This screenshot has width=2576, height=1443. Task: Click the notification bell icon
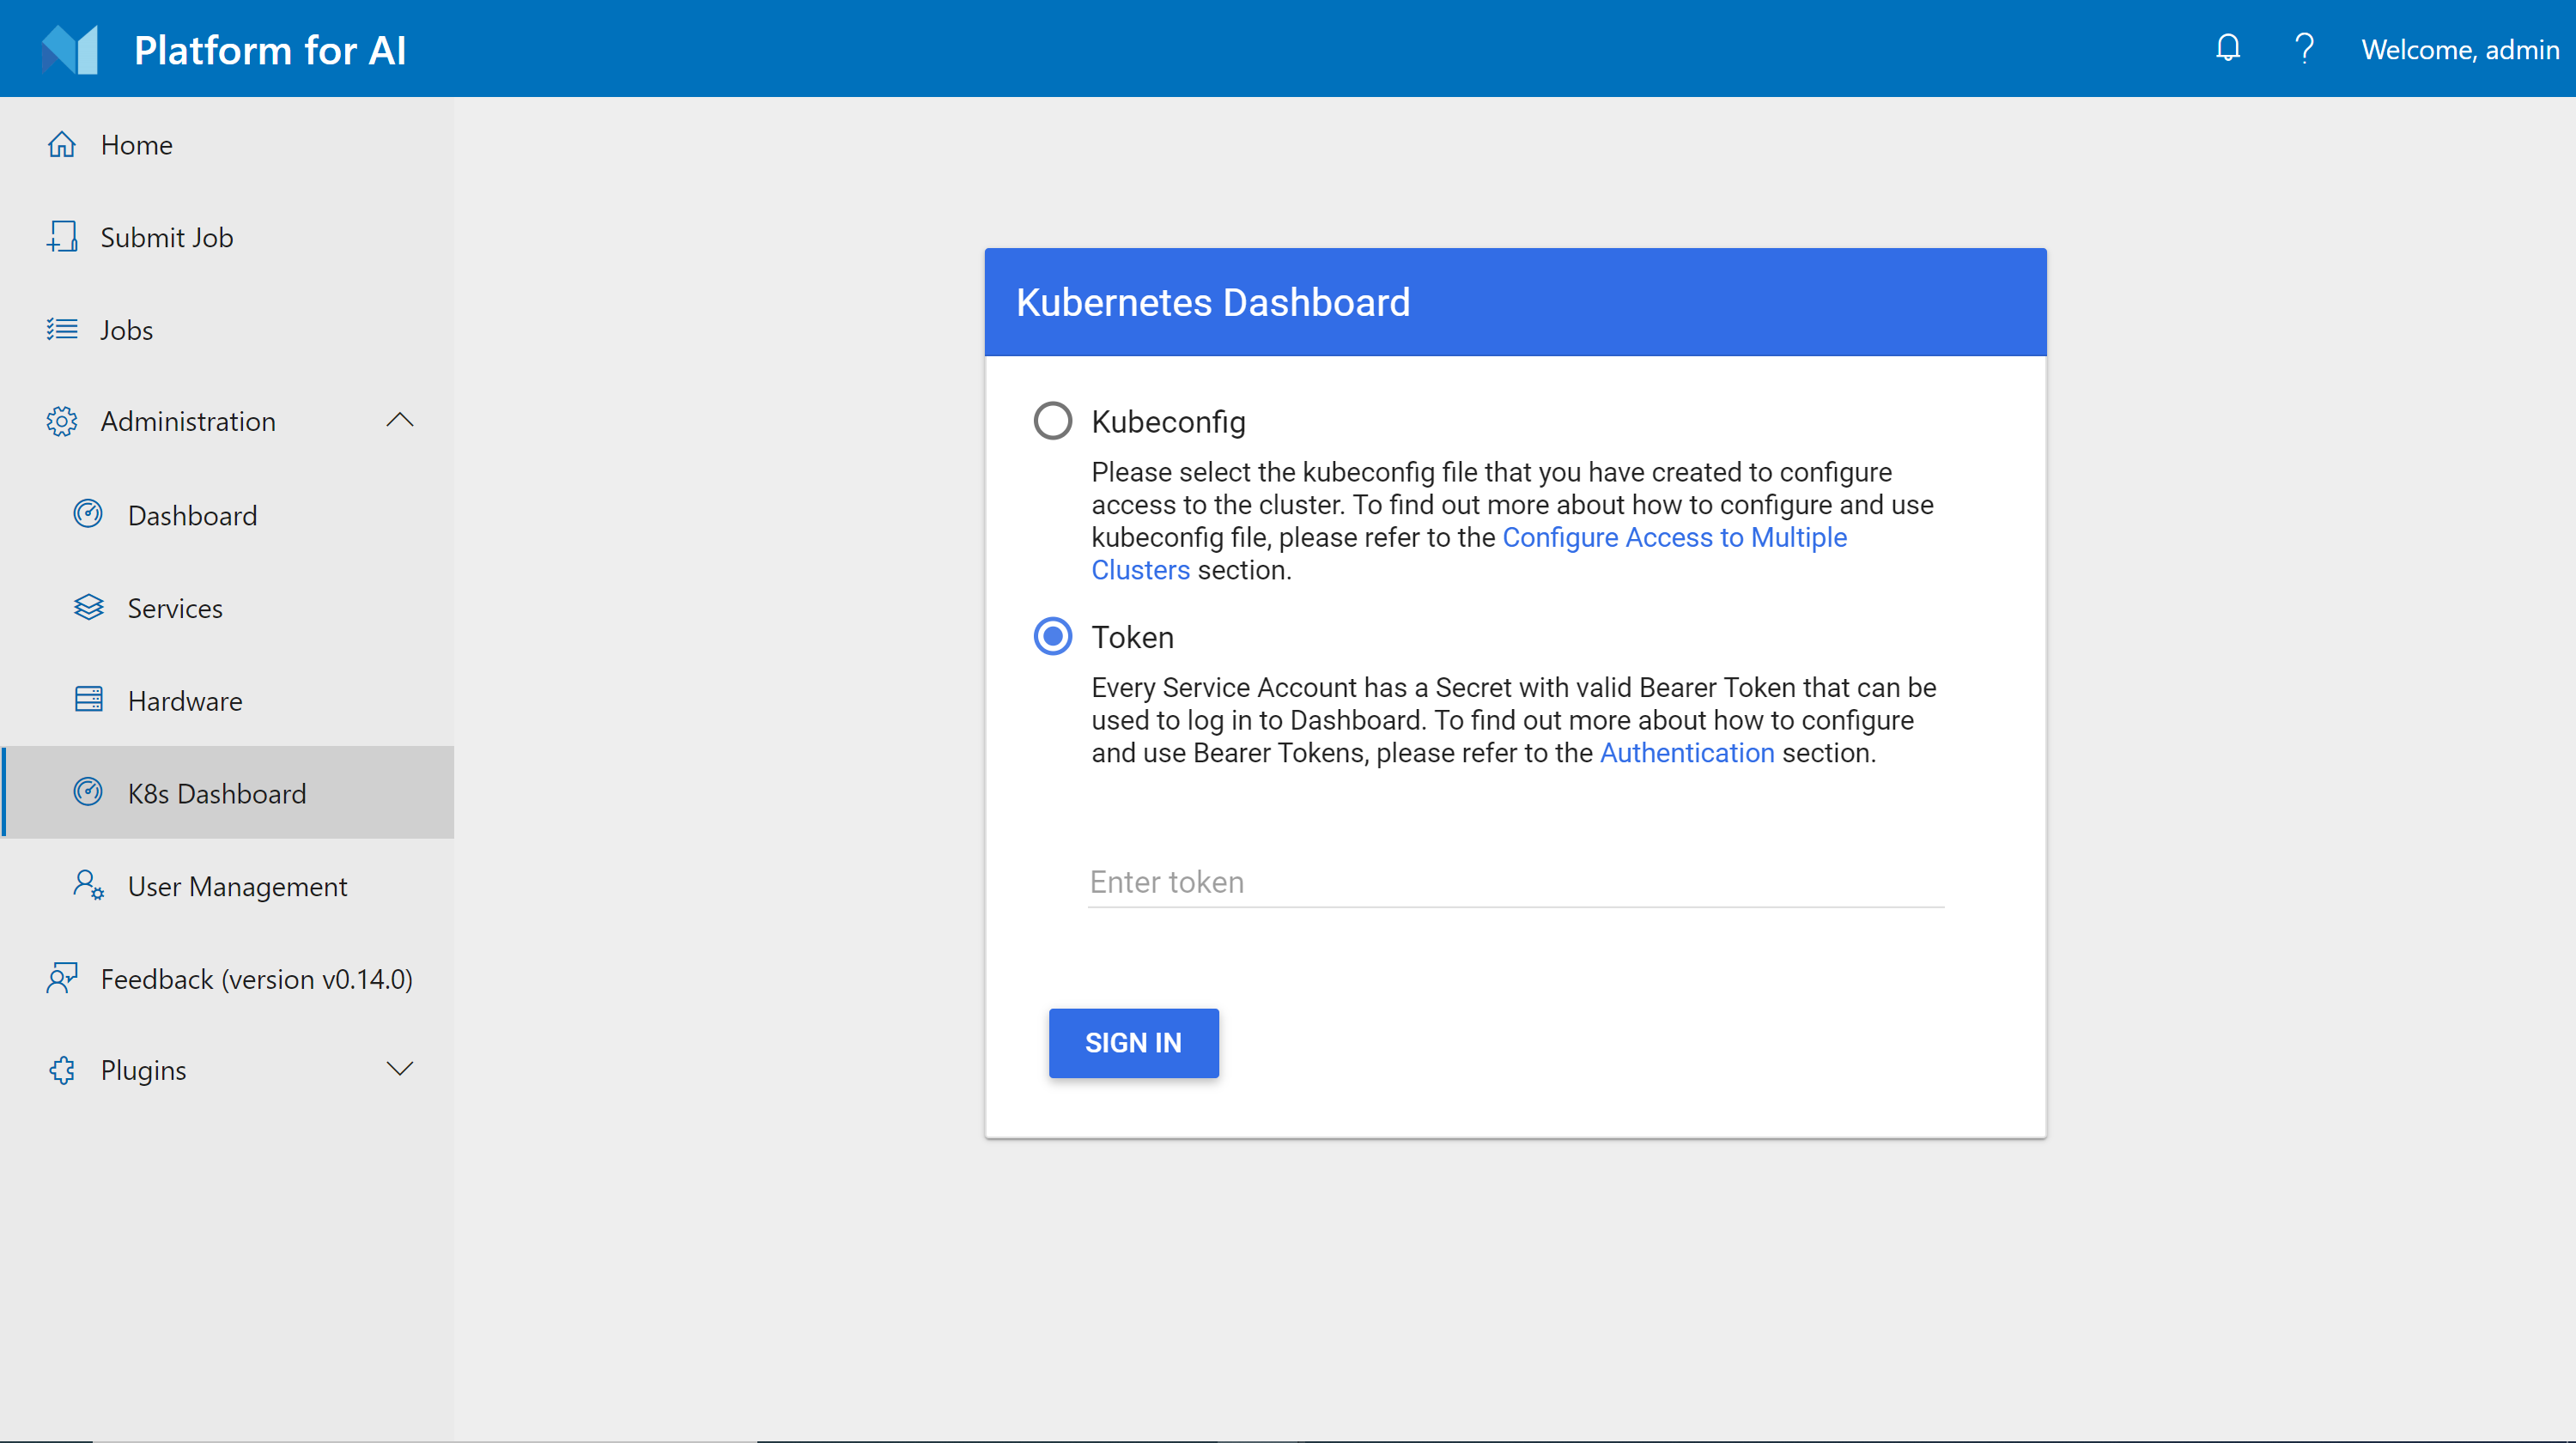pyautogui.click(x=2227, y=48)
